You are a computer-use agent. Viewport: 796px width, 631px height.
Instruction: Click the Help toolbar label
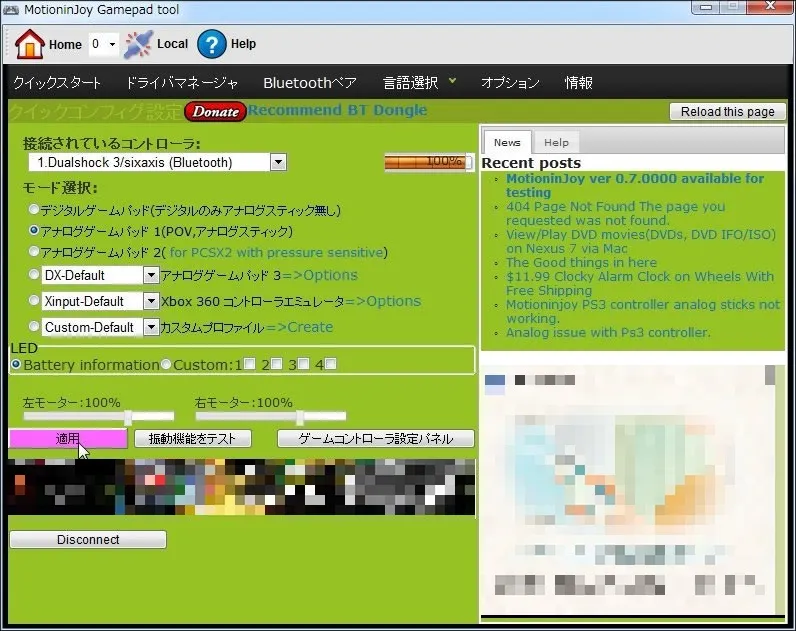pyautogui.click(x=243, y=44)
